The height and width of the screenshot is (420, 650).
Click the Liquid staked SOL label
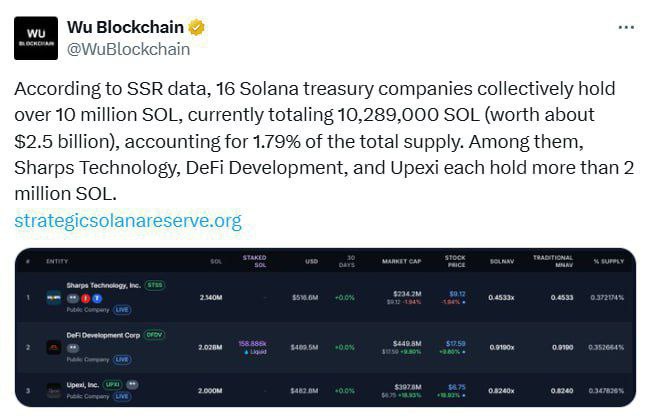tap(256, 352)
